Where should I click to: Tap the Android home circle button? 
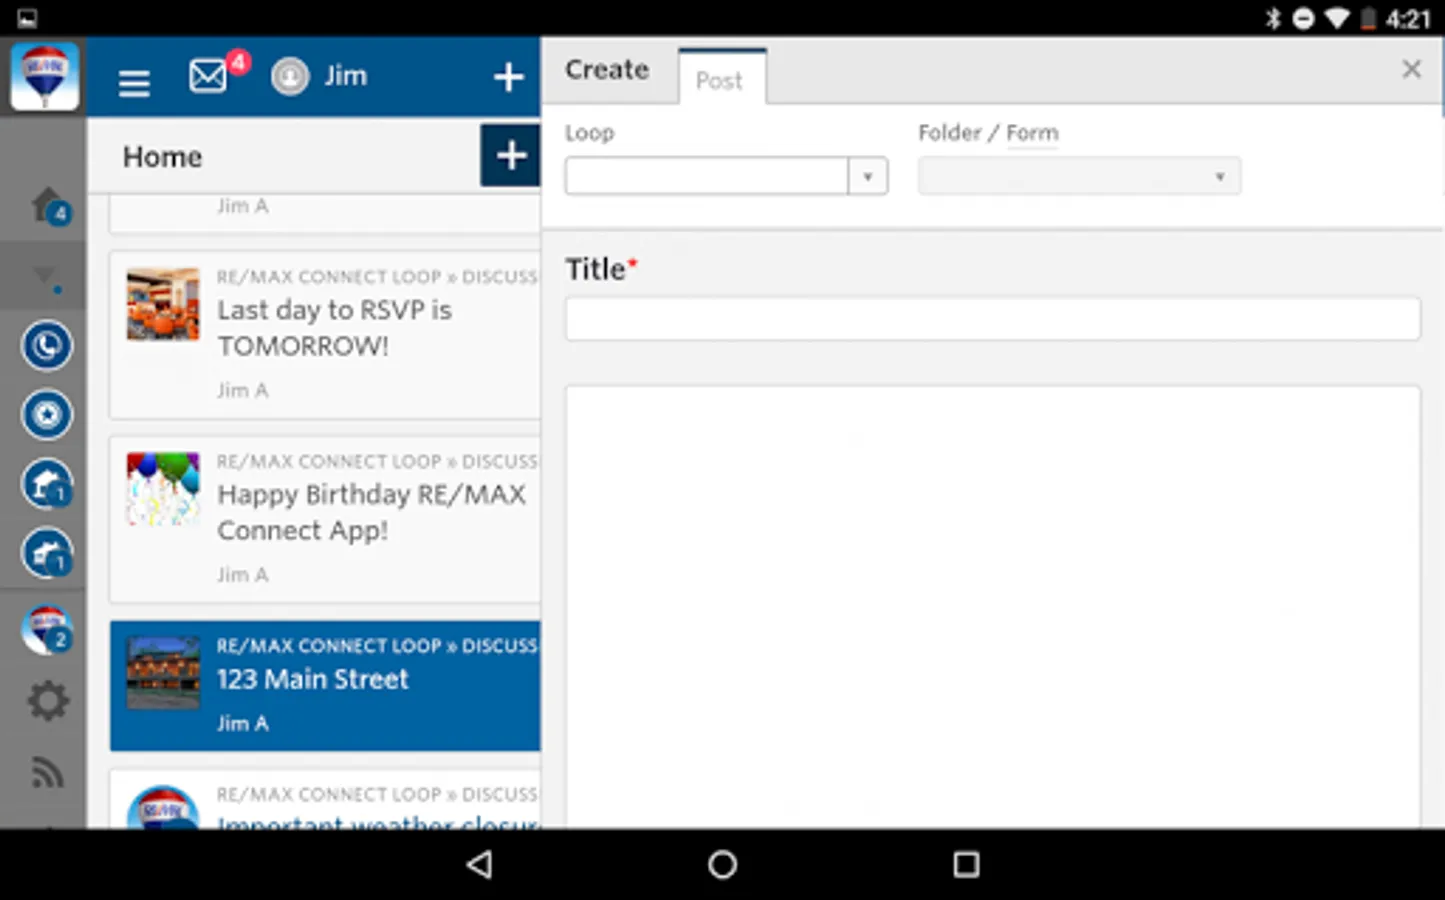click(x=722, y=864)
